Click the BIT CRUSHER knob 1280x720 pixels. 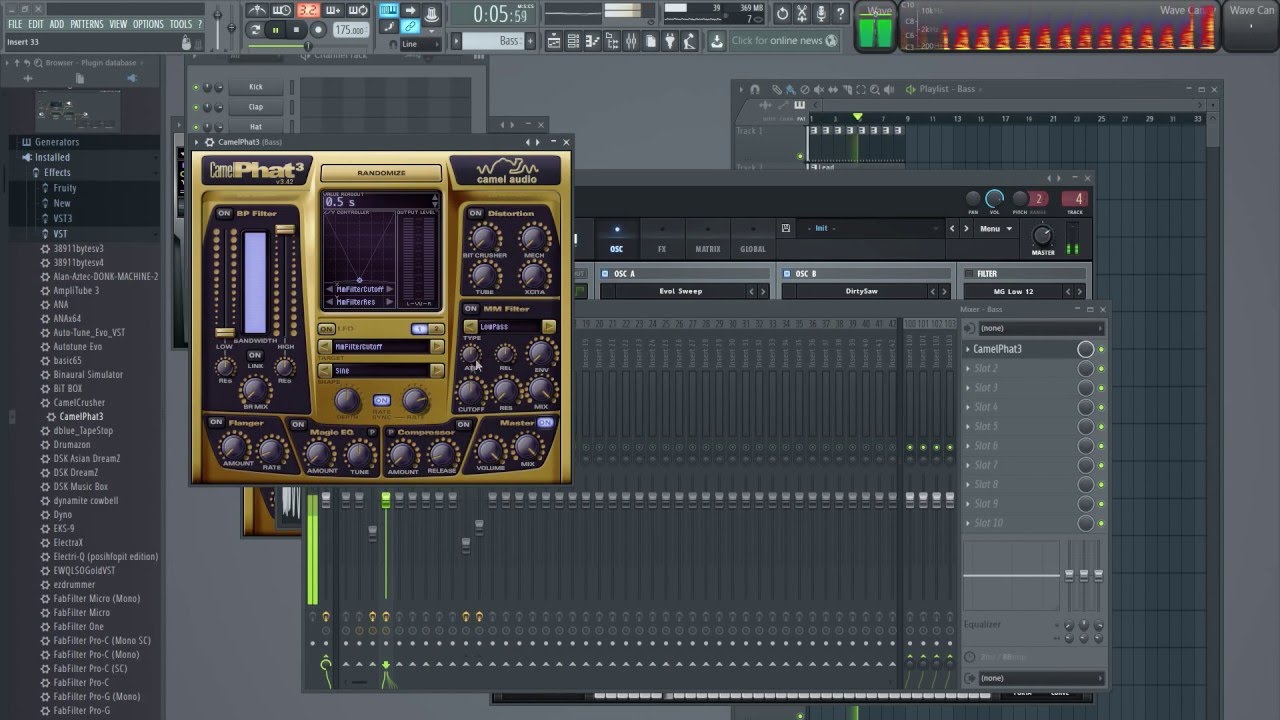(484, 238)
